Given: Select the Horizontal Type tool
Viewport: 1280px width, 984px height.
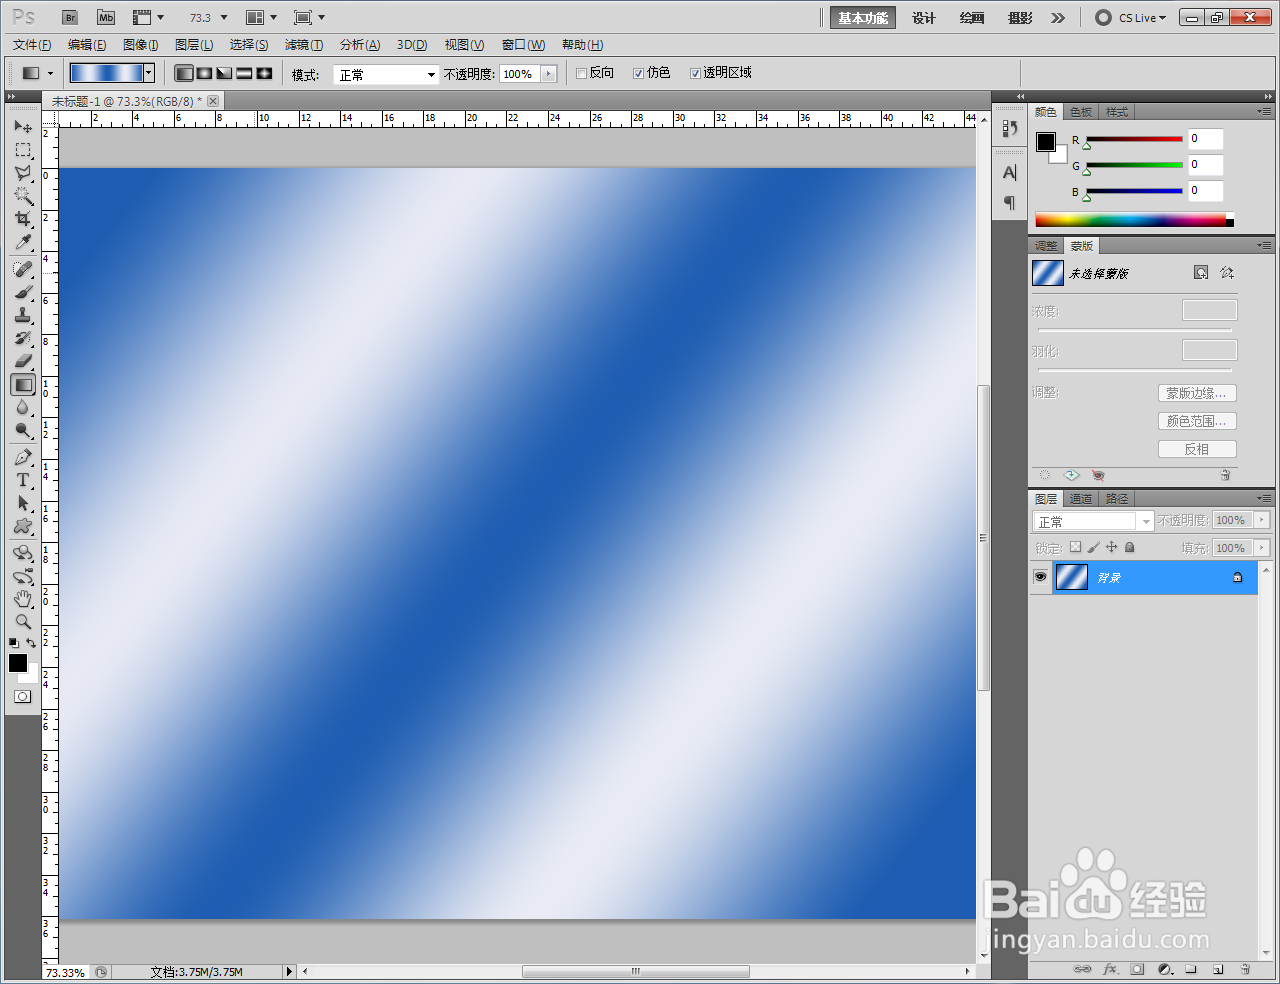Looking at the screenshot, I should click(x=23, y=480).
